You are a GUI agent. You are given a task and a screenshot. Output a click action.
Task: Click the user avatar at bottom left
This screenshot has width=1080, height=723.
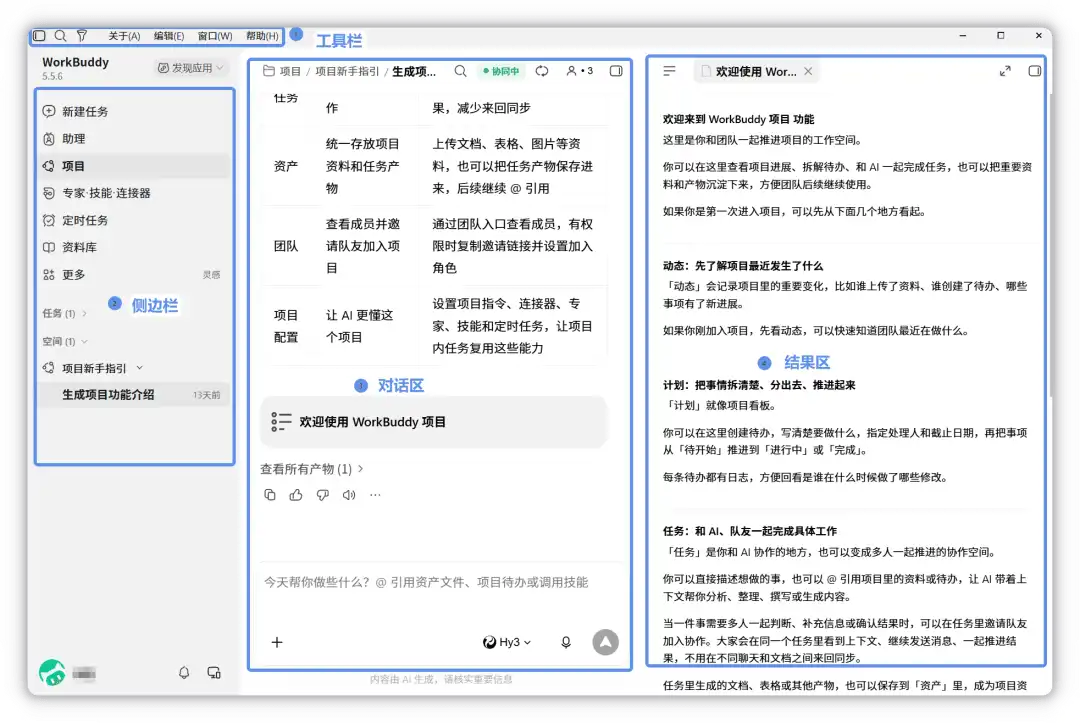52,672
